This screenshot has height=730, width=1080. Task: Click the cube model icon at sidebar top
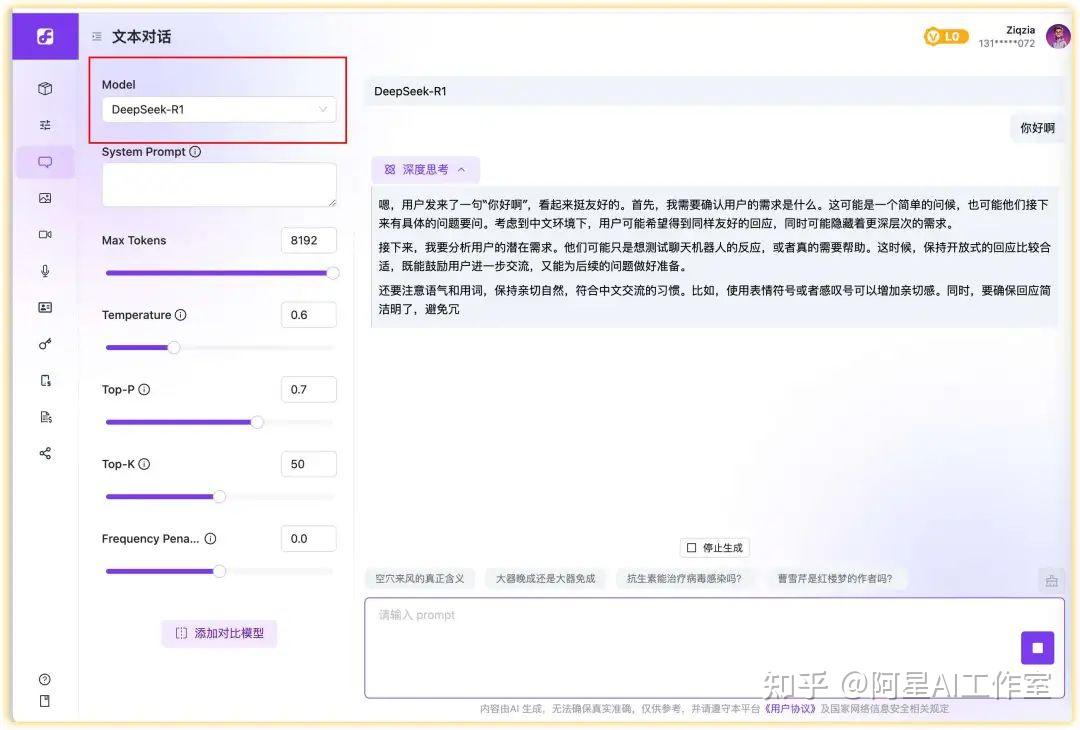point(45,88)
